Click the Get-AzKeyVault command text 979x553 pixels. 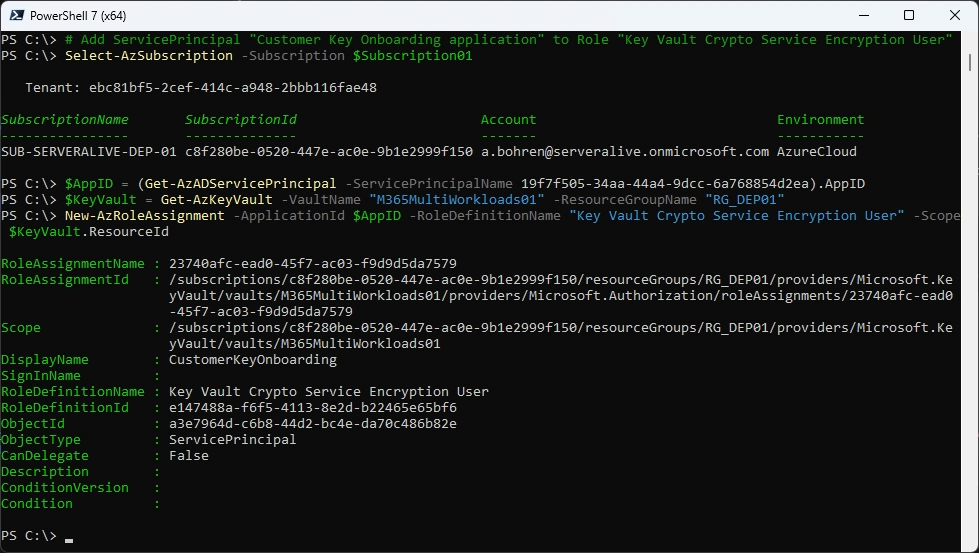point(217,200)
